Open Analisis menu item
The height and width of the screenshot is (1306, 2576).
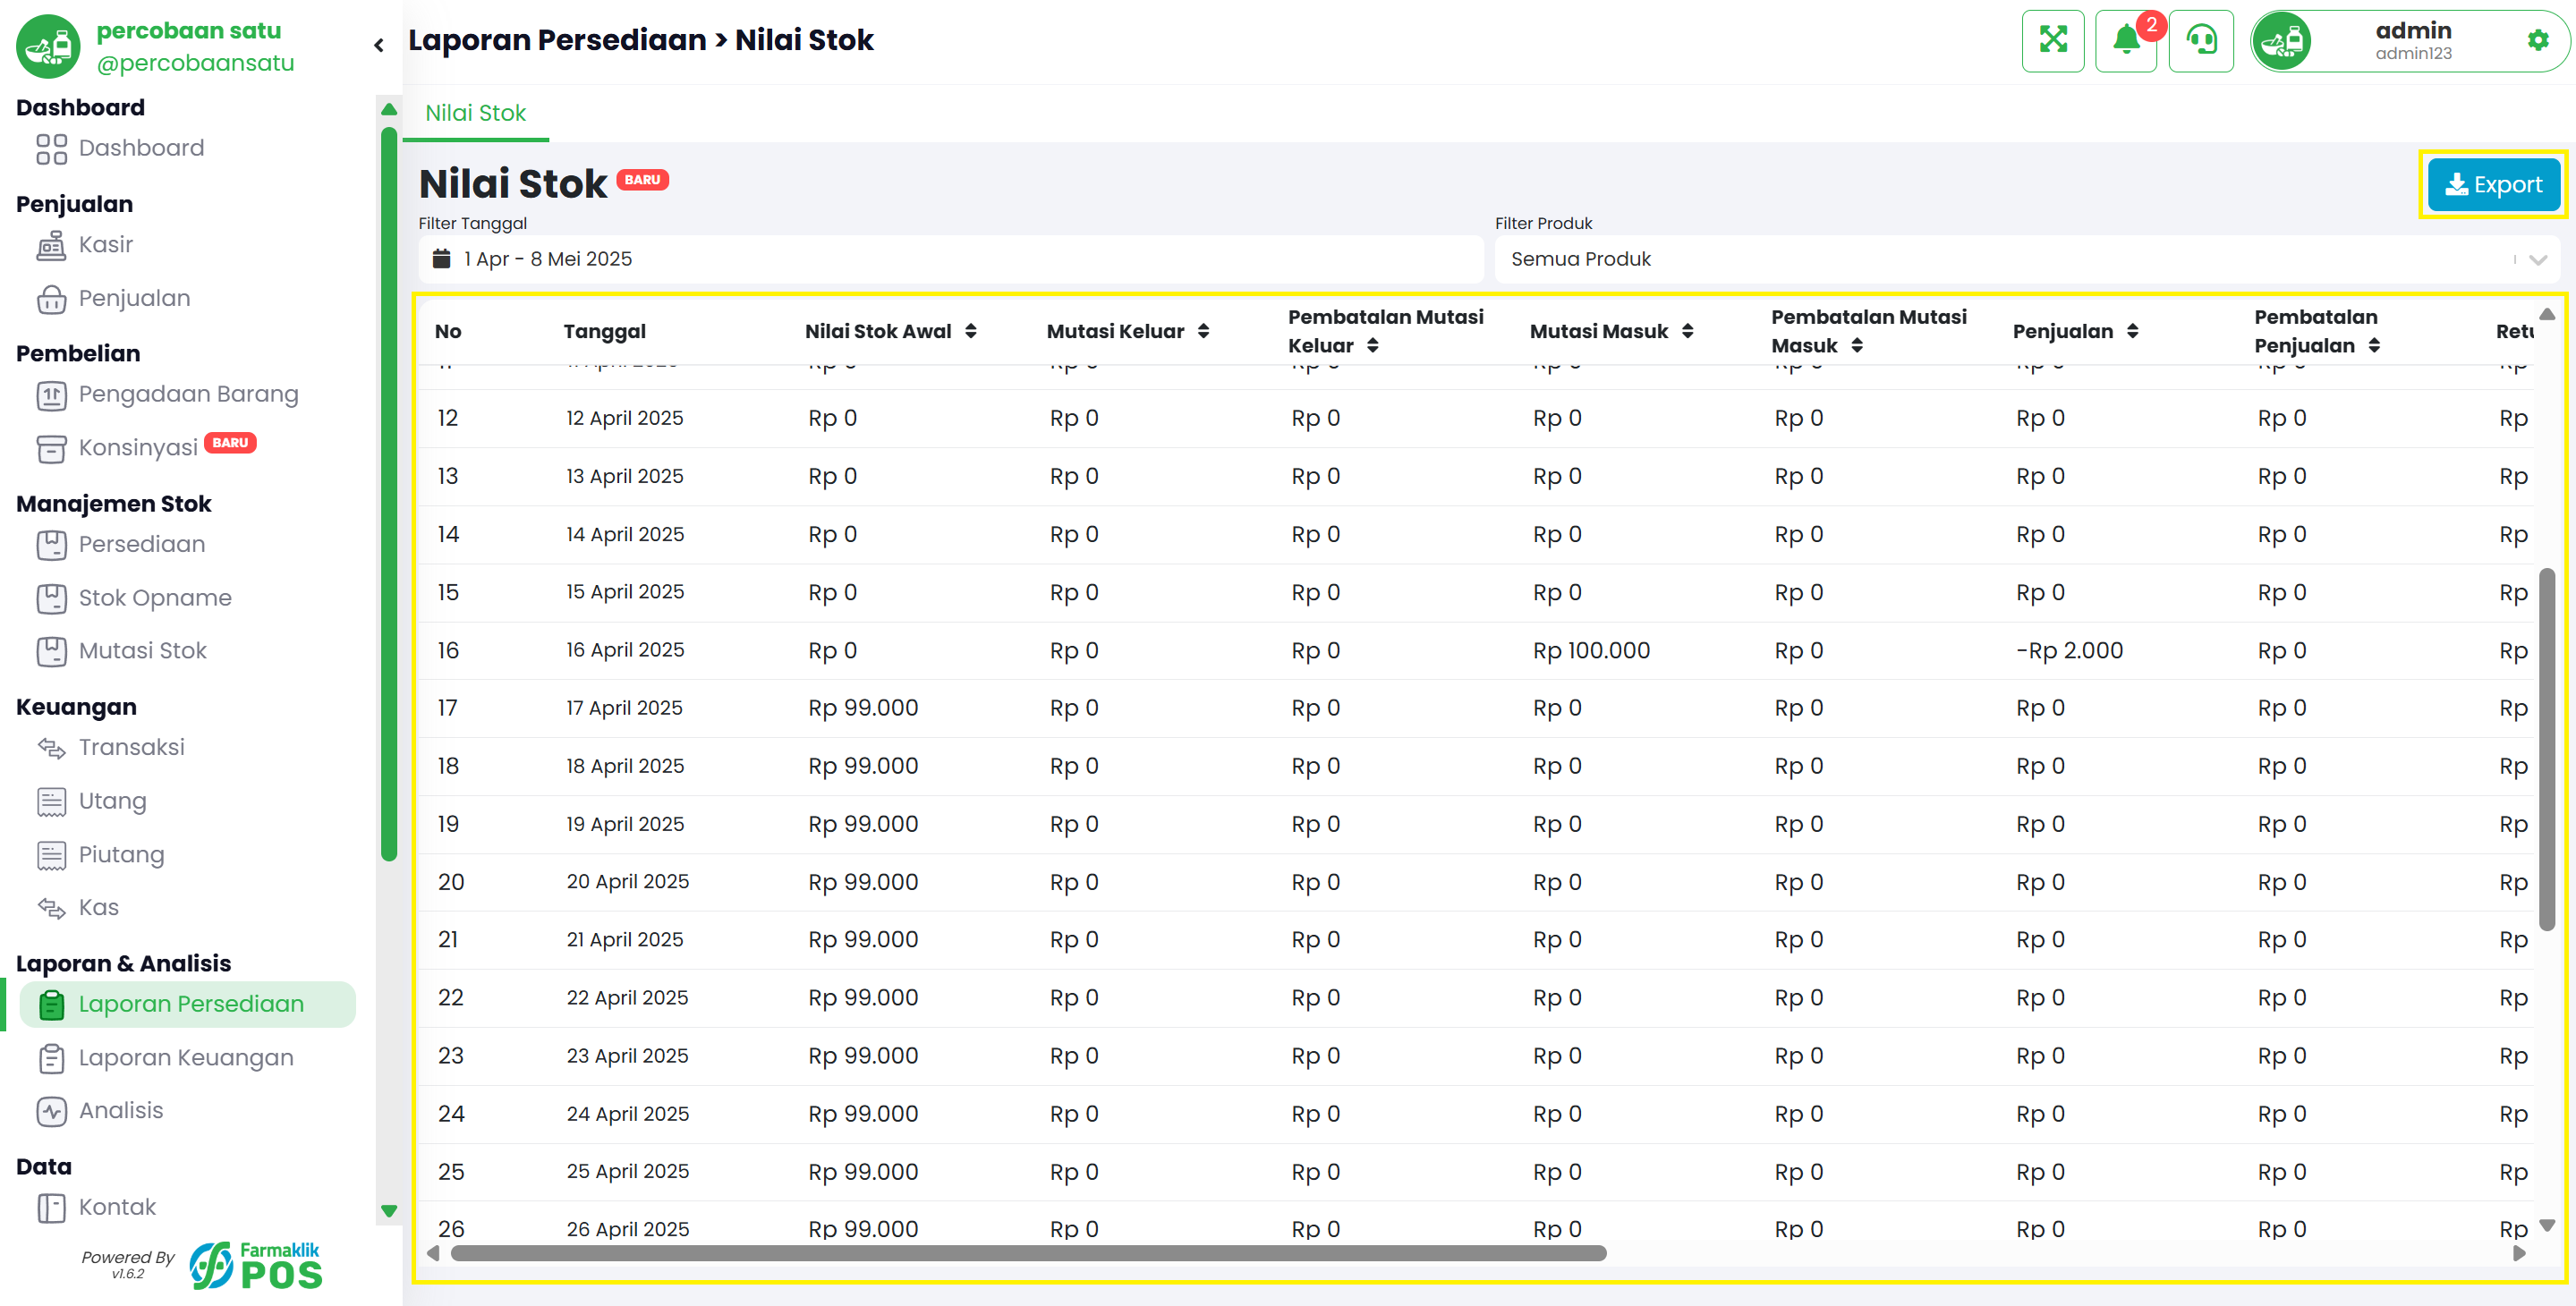pyautogui.click(x=121, y=1111)
